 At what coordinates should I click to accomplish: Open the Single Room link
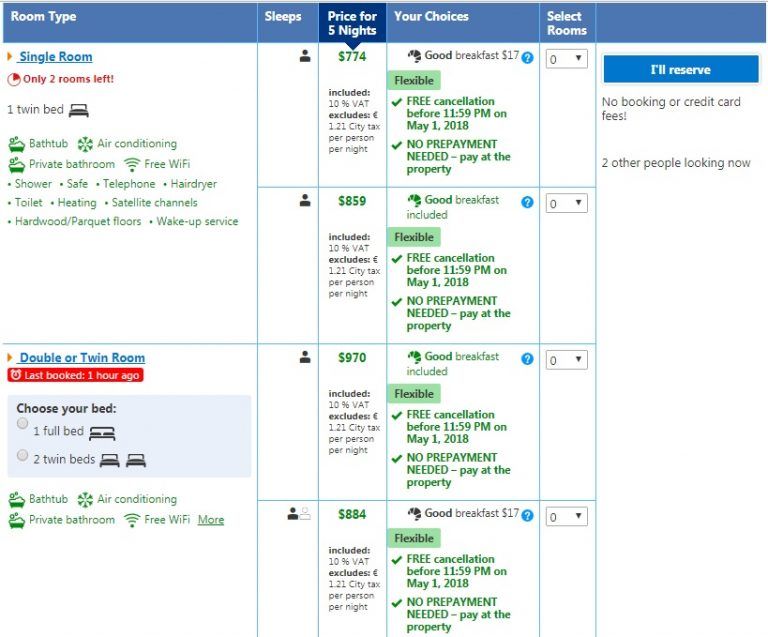55,57
